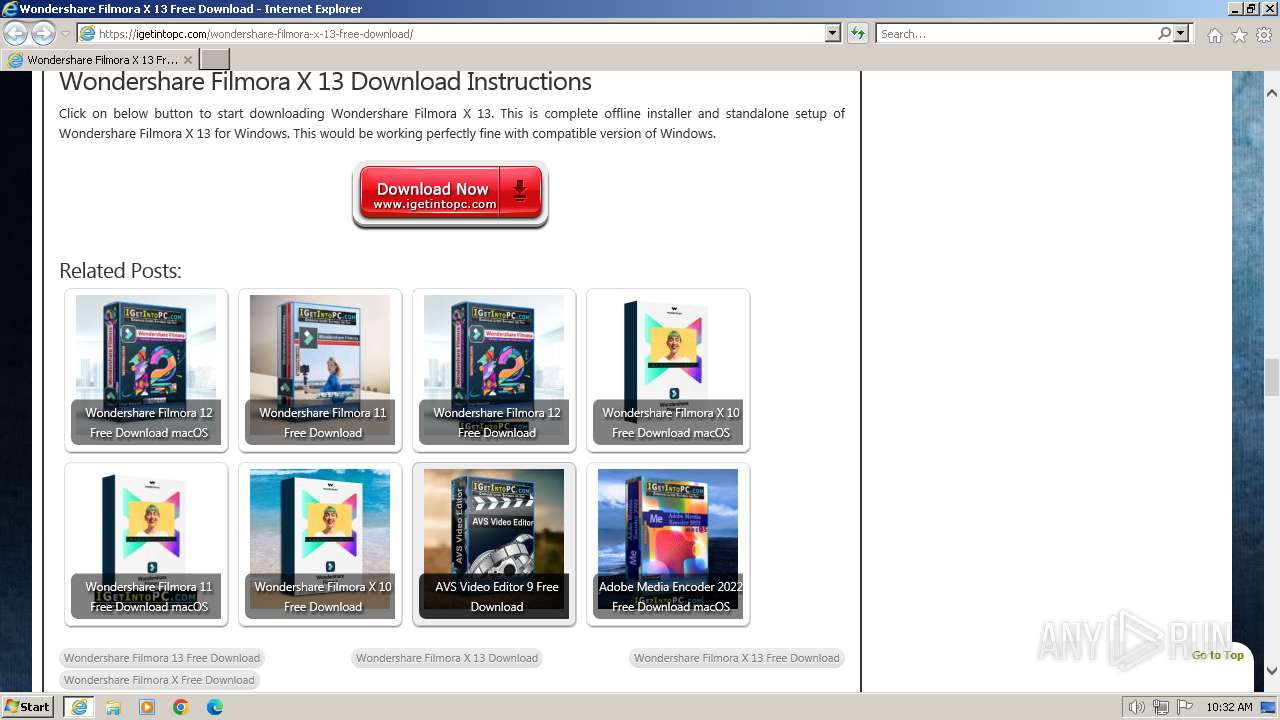Screen dimensions: 1280x720
Task: Click the volume speaker tray icon
Action: [x=1137, y=707]
